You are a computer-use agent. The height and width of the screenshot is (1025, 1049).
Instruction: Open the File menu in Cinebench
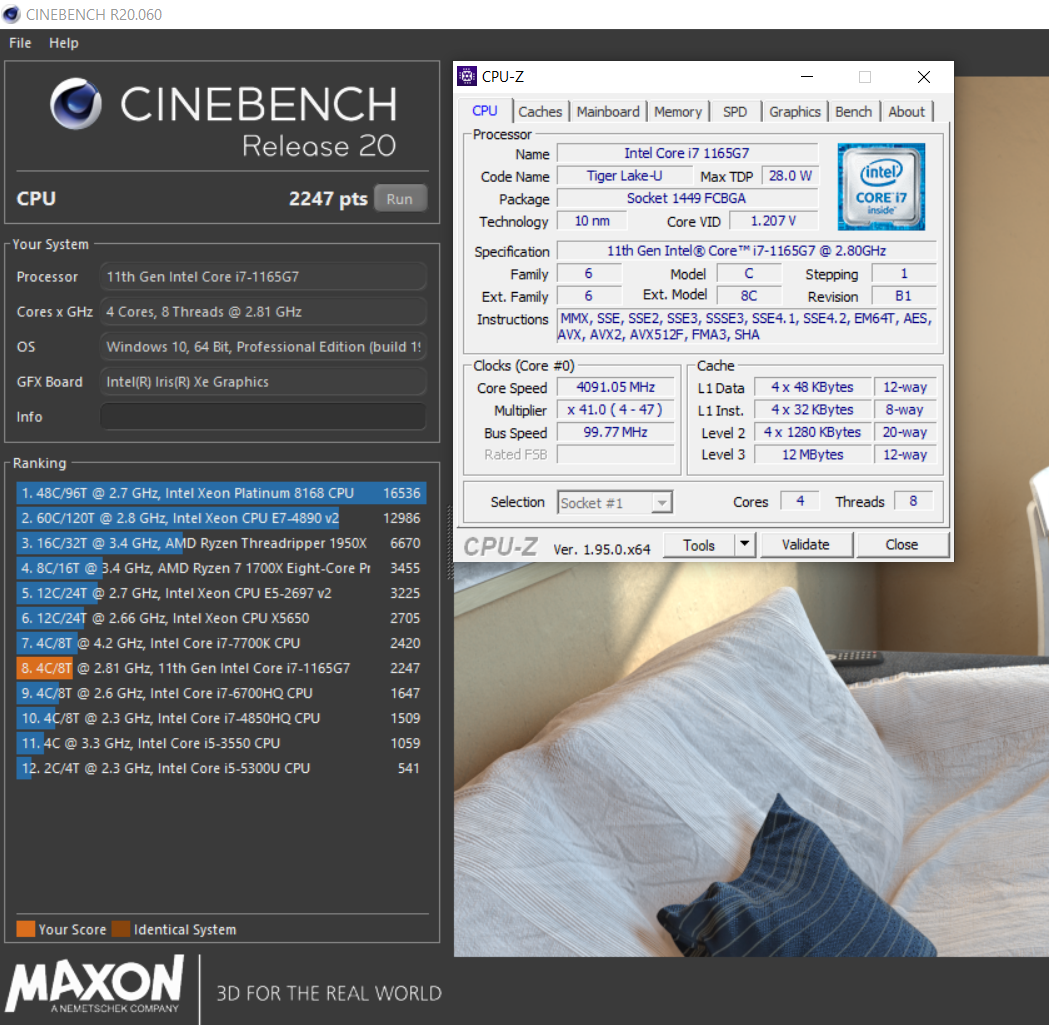(20, 43)
